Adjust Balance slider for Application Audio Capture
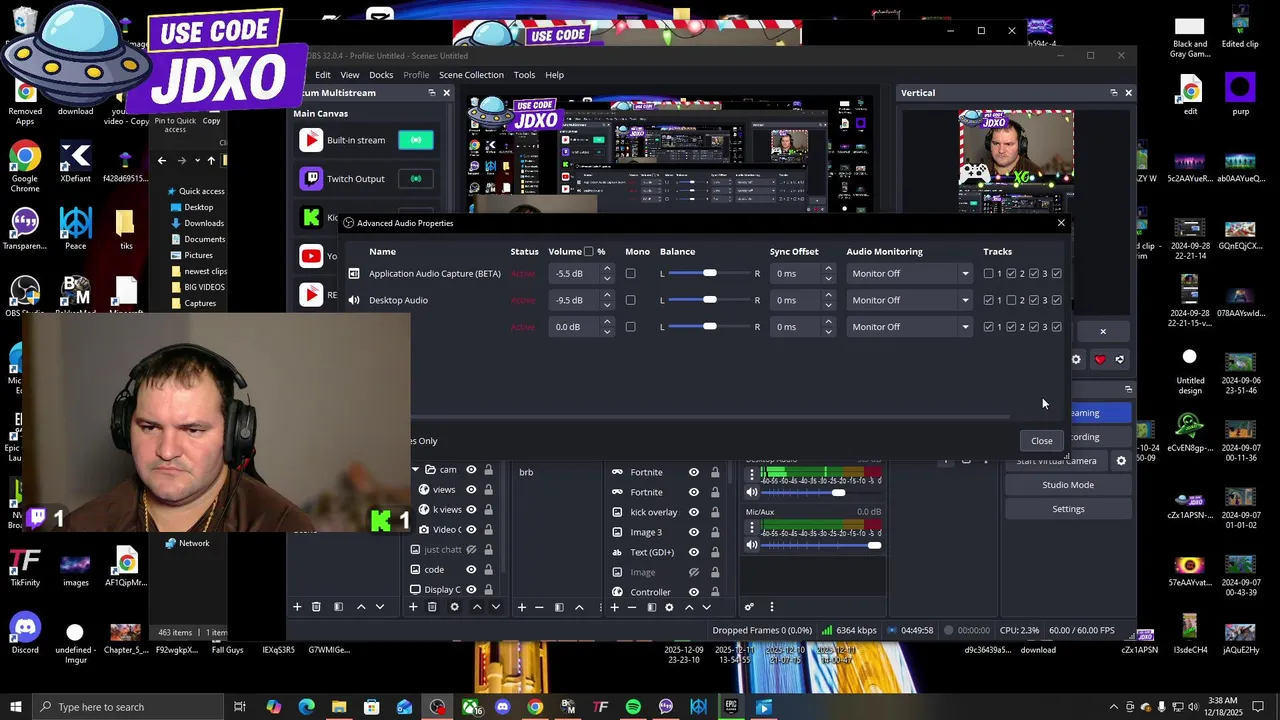This screenshot has width=1280, height=720. click(709, 274)
